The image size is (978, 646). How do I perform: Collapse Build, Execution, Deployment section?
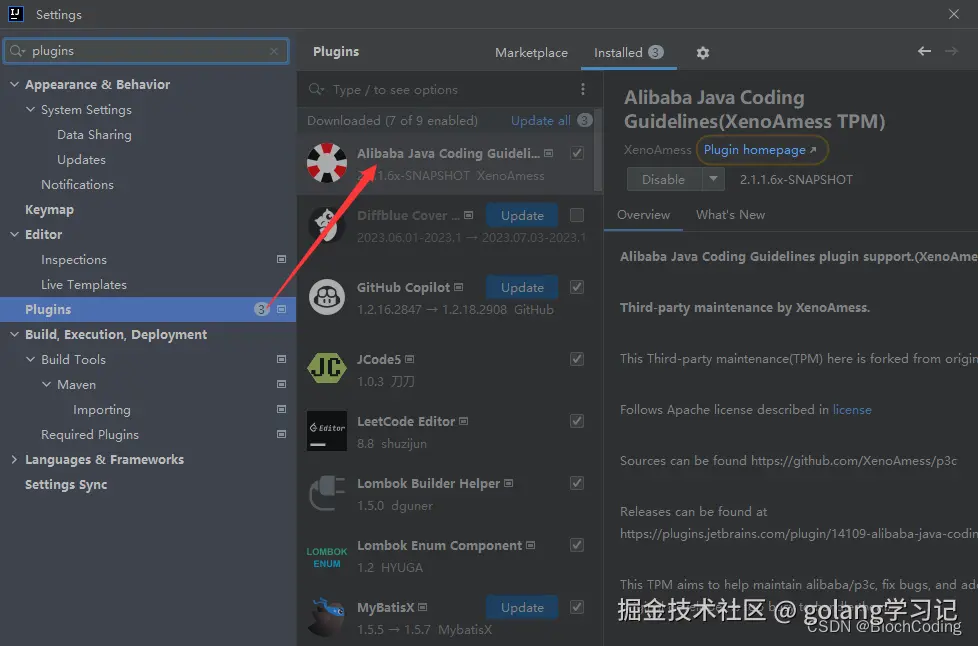(14, 334)
